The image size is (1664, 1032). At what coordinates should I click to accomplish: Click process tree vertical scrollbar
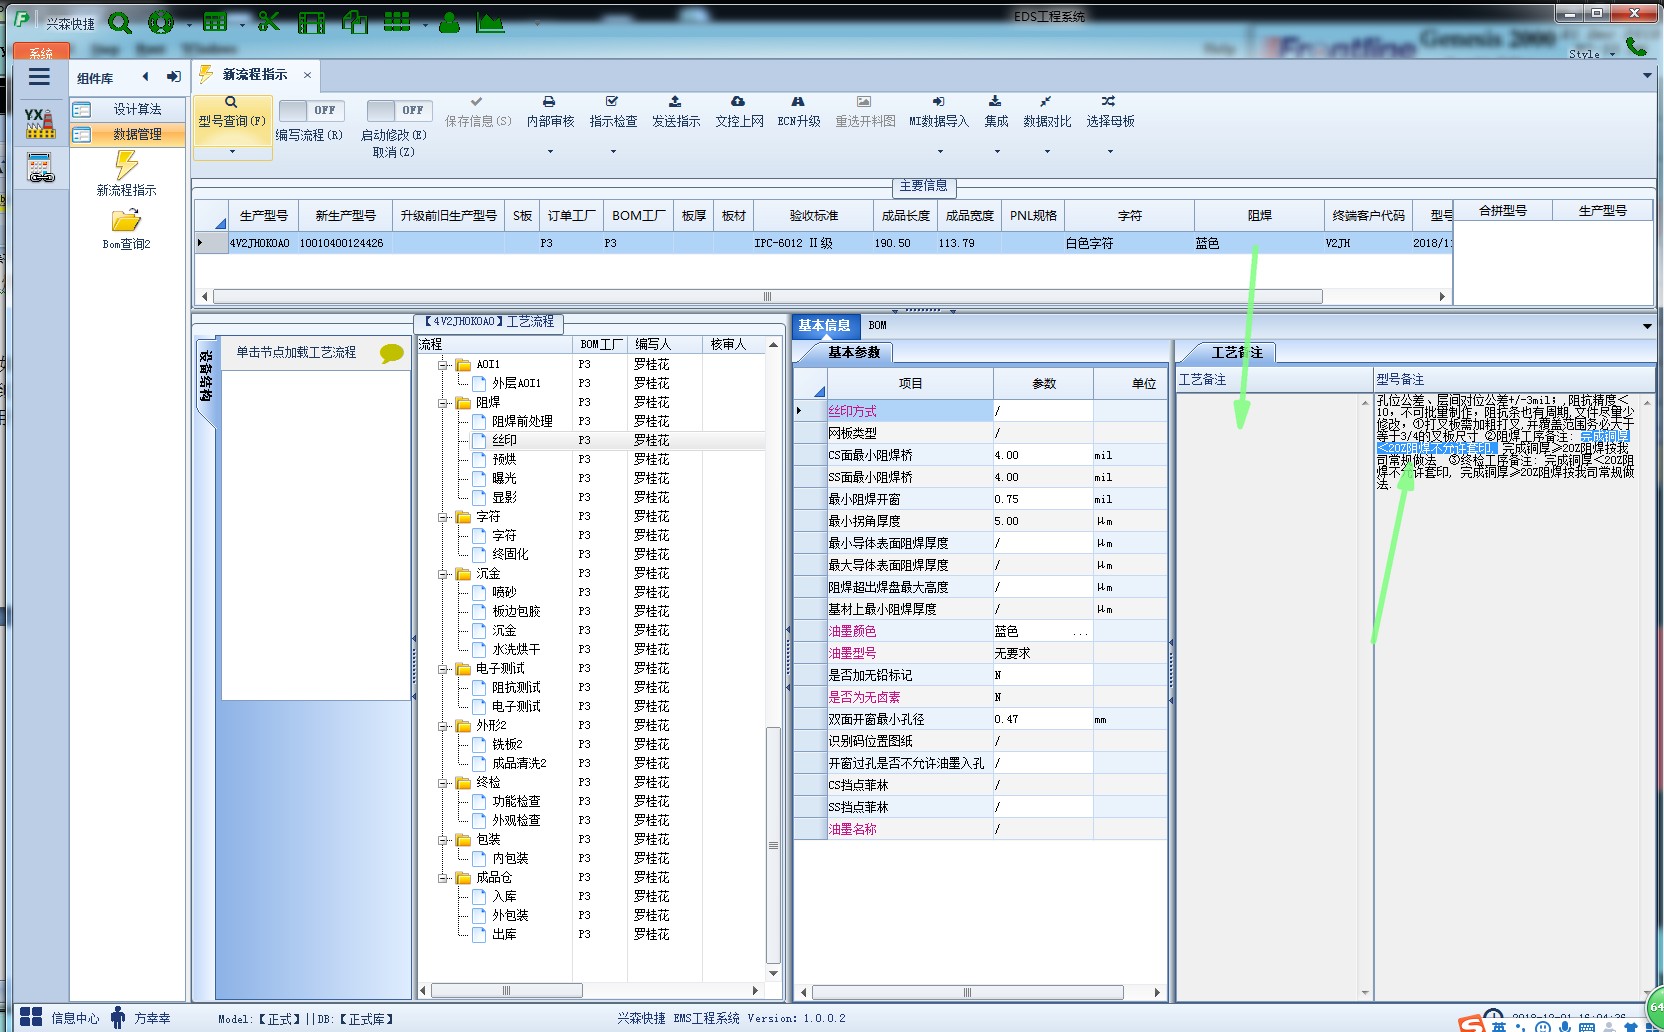click(773, 845)
